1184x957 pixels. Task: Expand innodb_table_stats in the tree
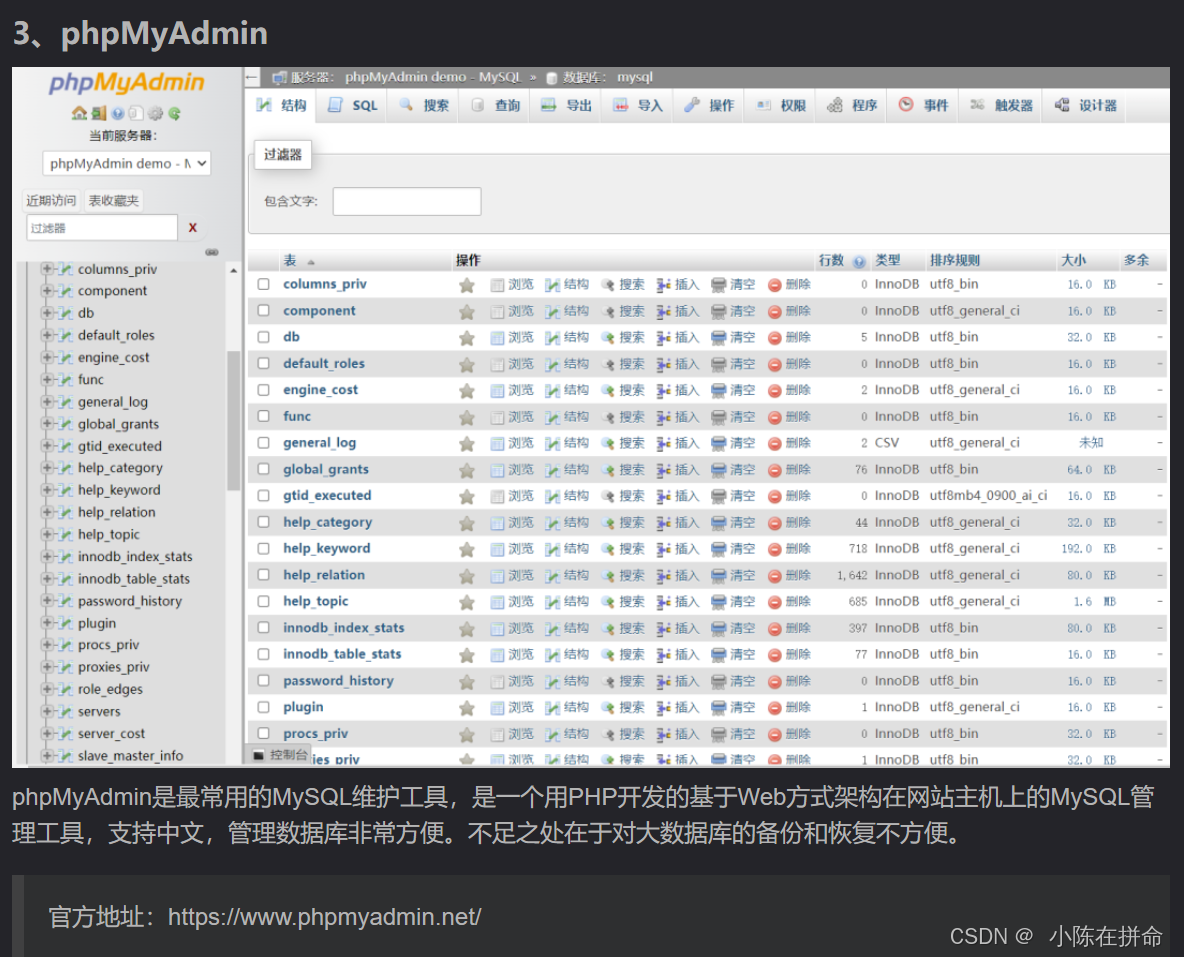47,579
